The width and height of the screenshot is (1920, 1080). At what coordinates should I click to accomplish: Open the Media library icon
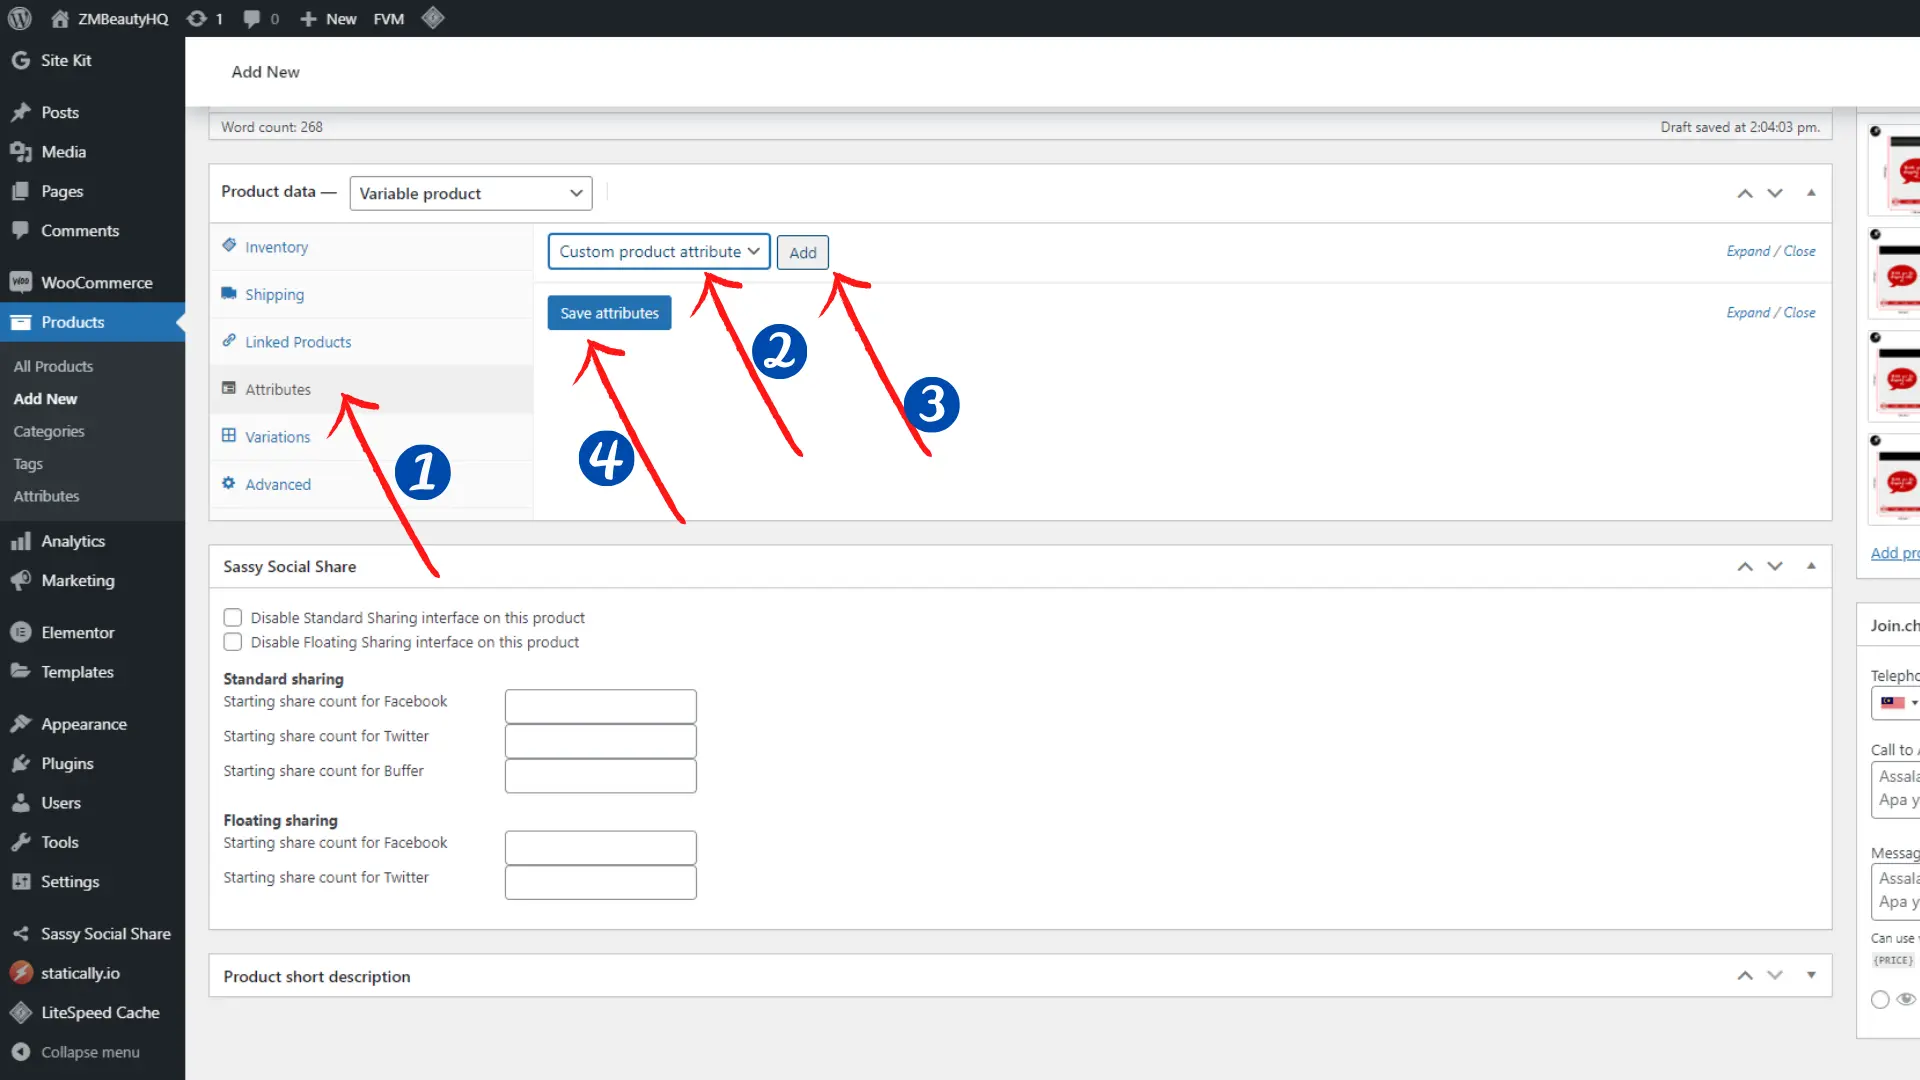click(21, 152)
